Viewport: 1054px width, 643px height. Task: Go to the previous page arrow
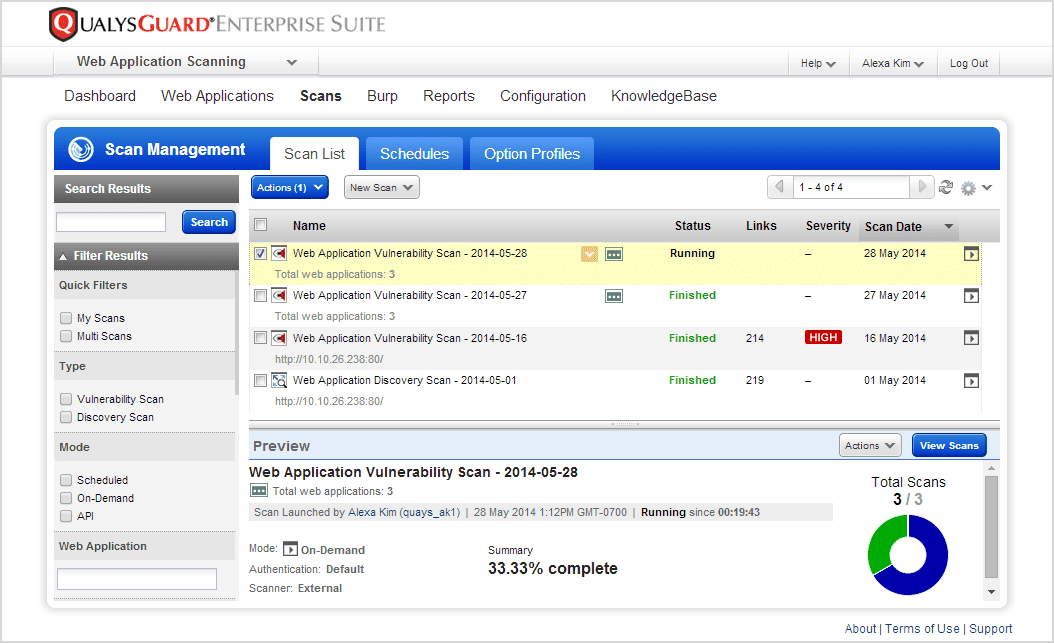tap(780, 186)
